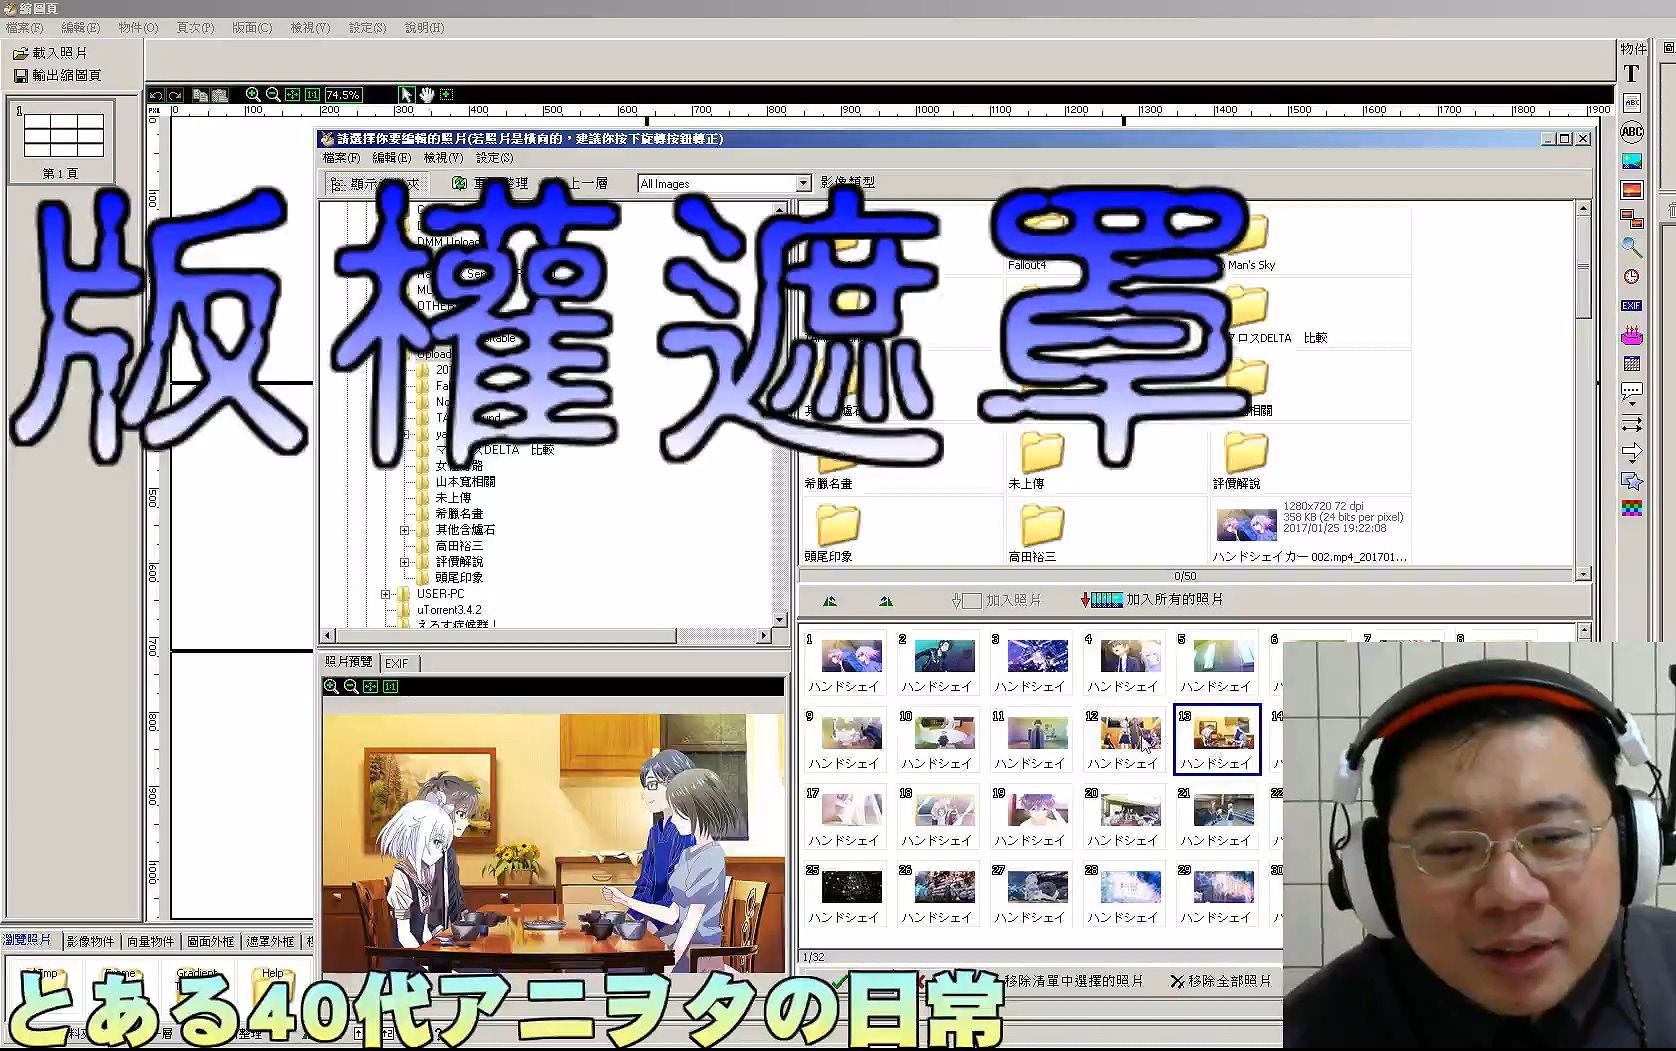Viewport: 1676px width, 1051px height.
Task: Fit canvas to window icon
Action: 292,95
